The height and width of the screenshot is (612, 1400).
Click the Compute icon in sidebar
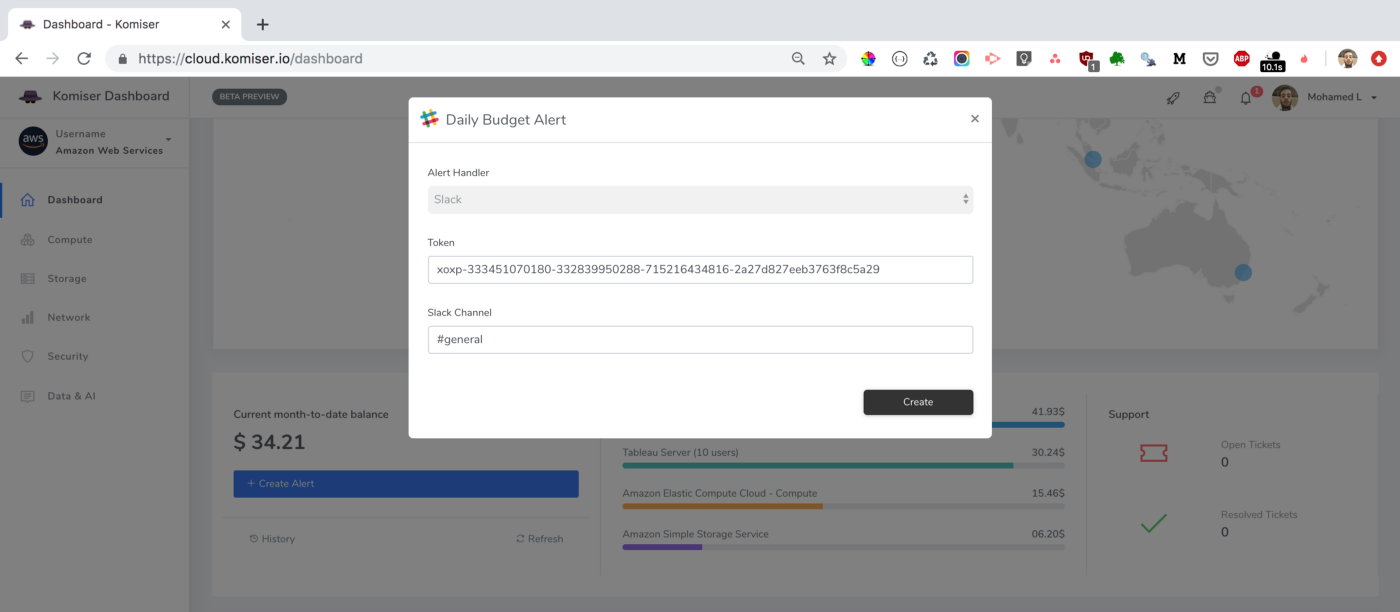pos(28,239)
